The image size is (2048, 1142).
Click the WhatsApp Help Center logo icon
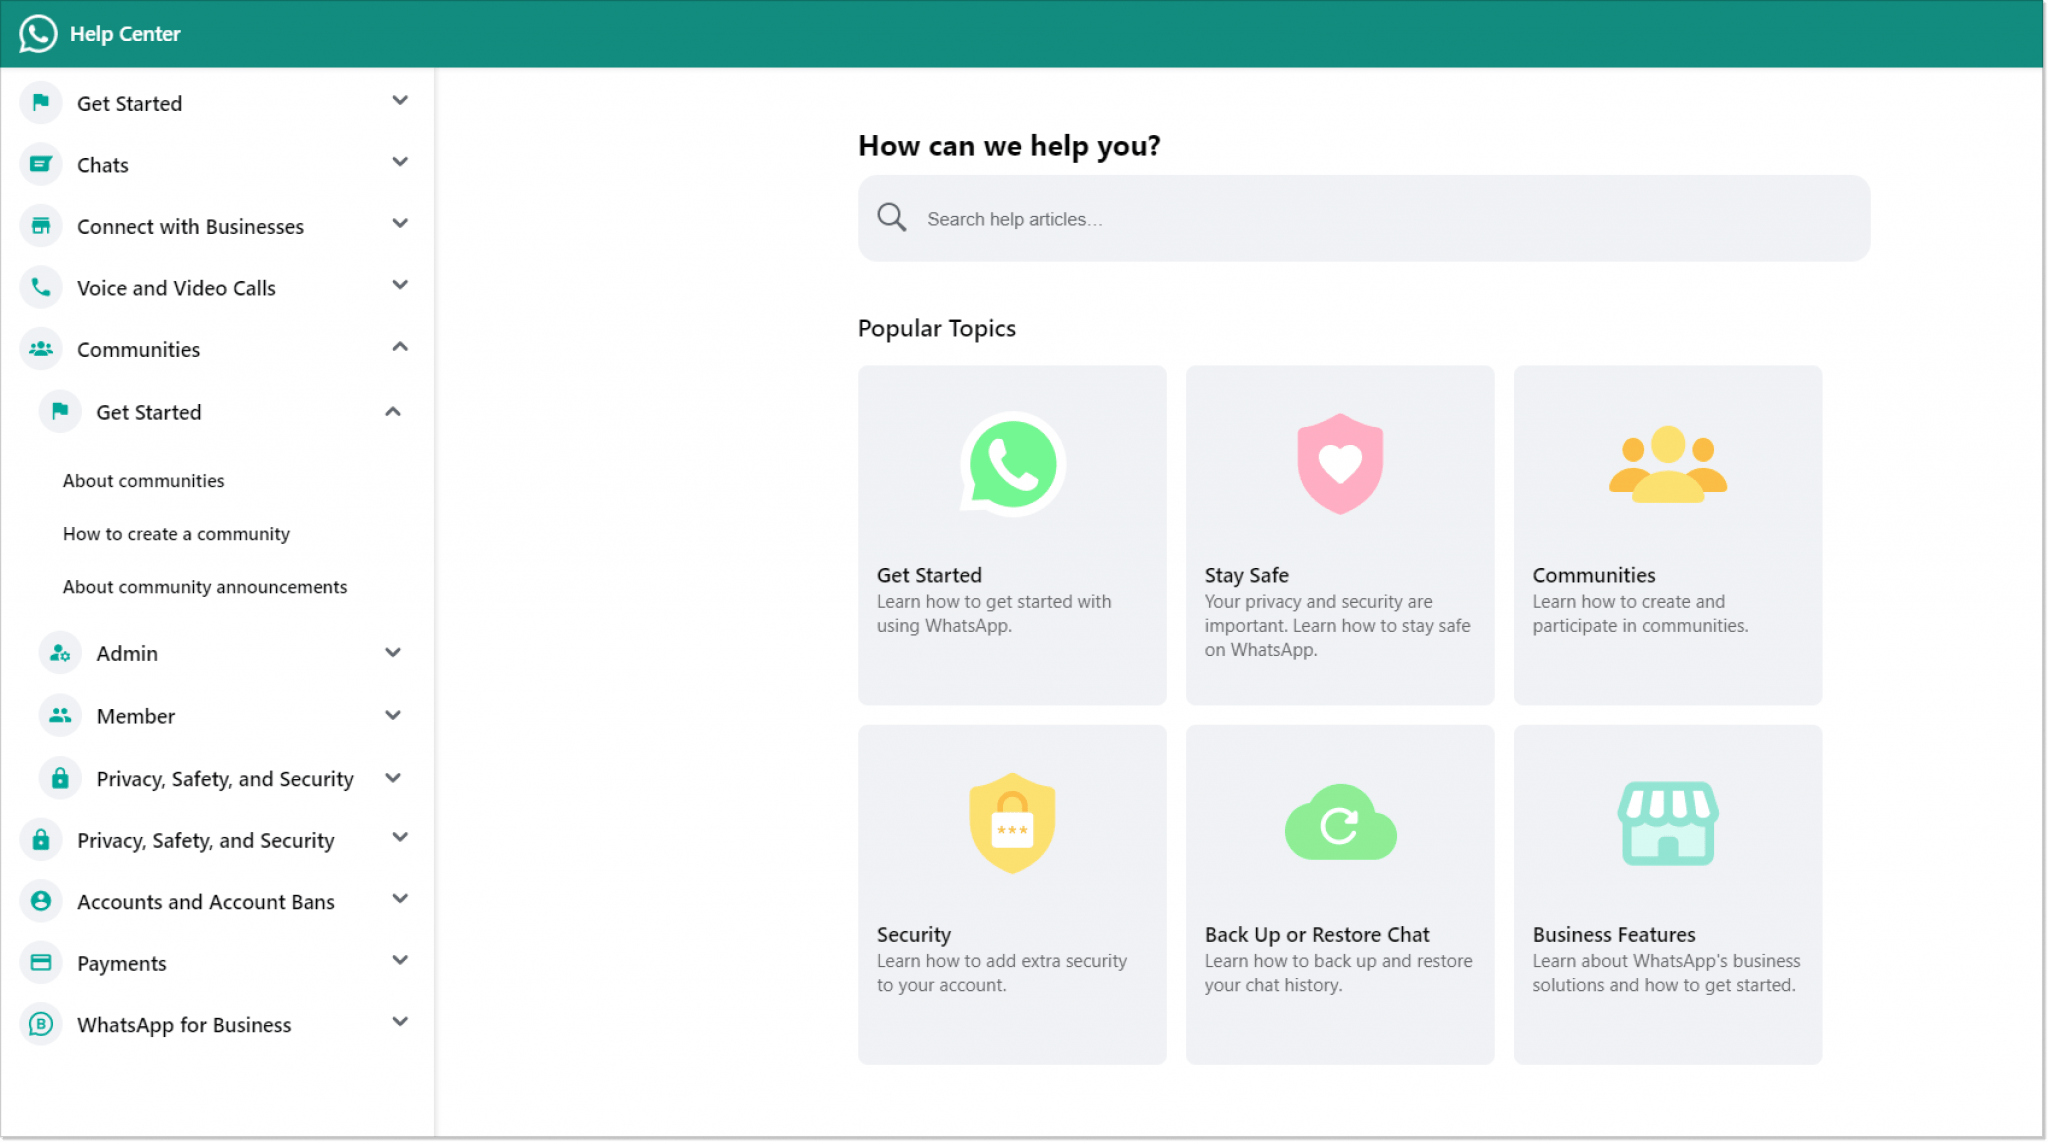point(38,32)
